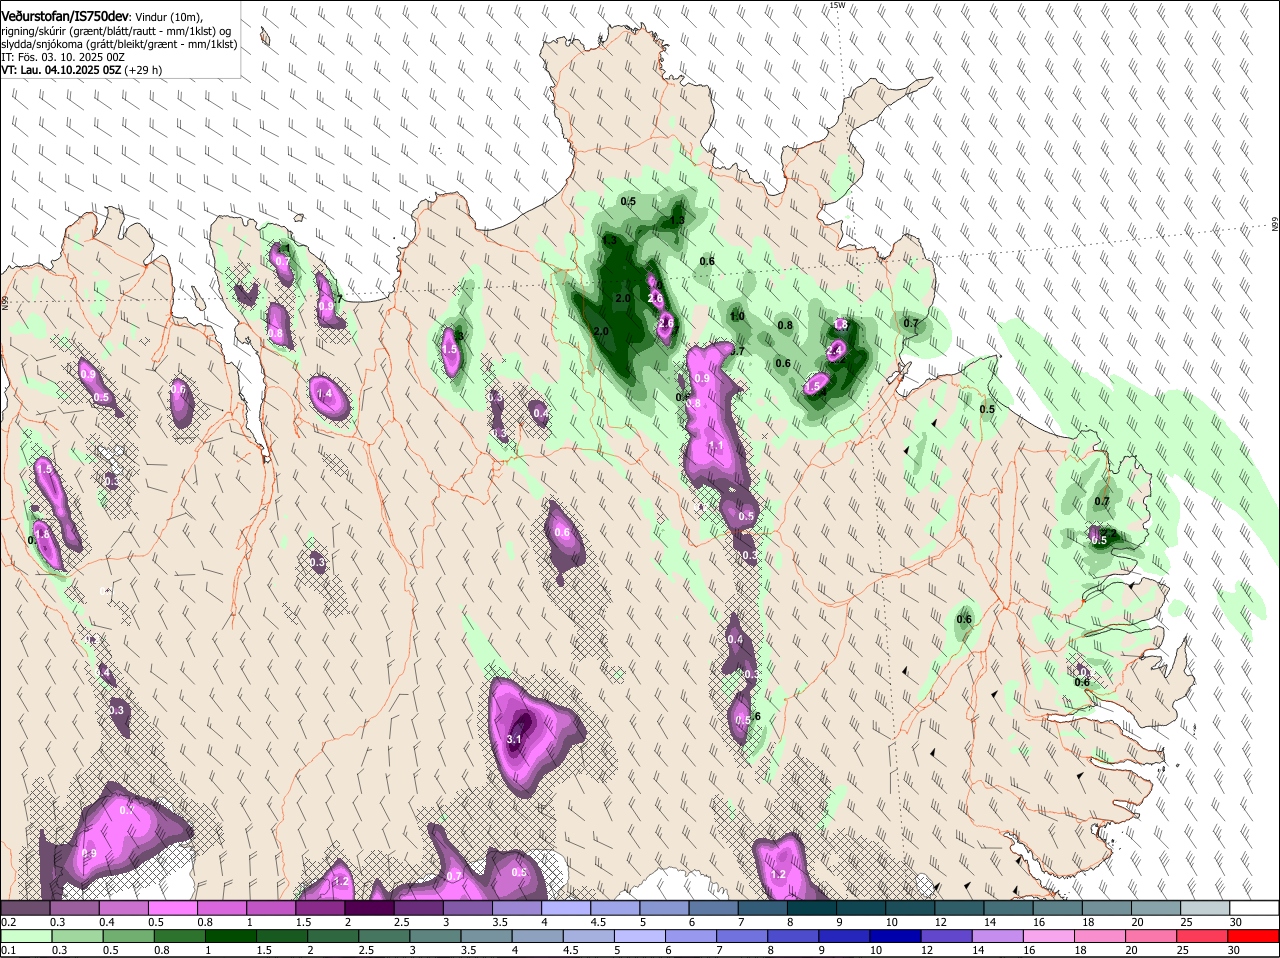The height and width of the screenshot is (958, 1280).
Task: Select the pale green 0.1 swatch in lower legend
Action: tap(26, 936)
